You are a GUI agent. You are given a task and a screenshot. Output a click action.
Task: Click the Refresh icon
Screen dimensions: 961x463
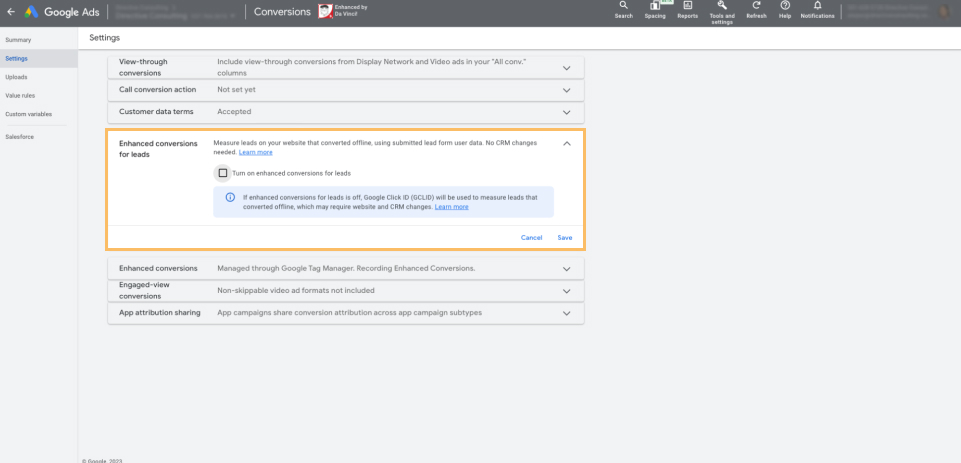[756, 10]
